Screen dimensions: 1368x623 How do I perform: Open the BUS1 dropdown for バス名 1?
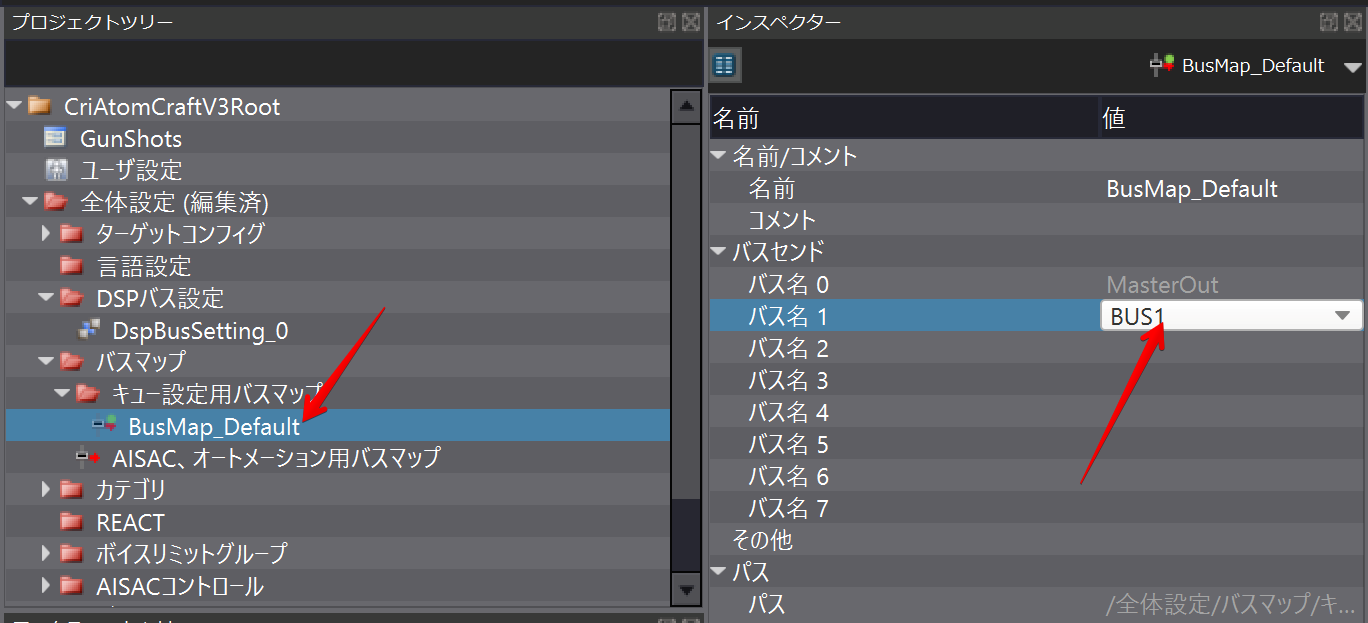pos(1344,315)
